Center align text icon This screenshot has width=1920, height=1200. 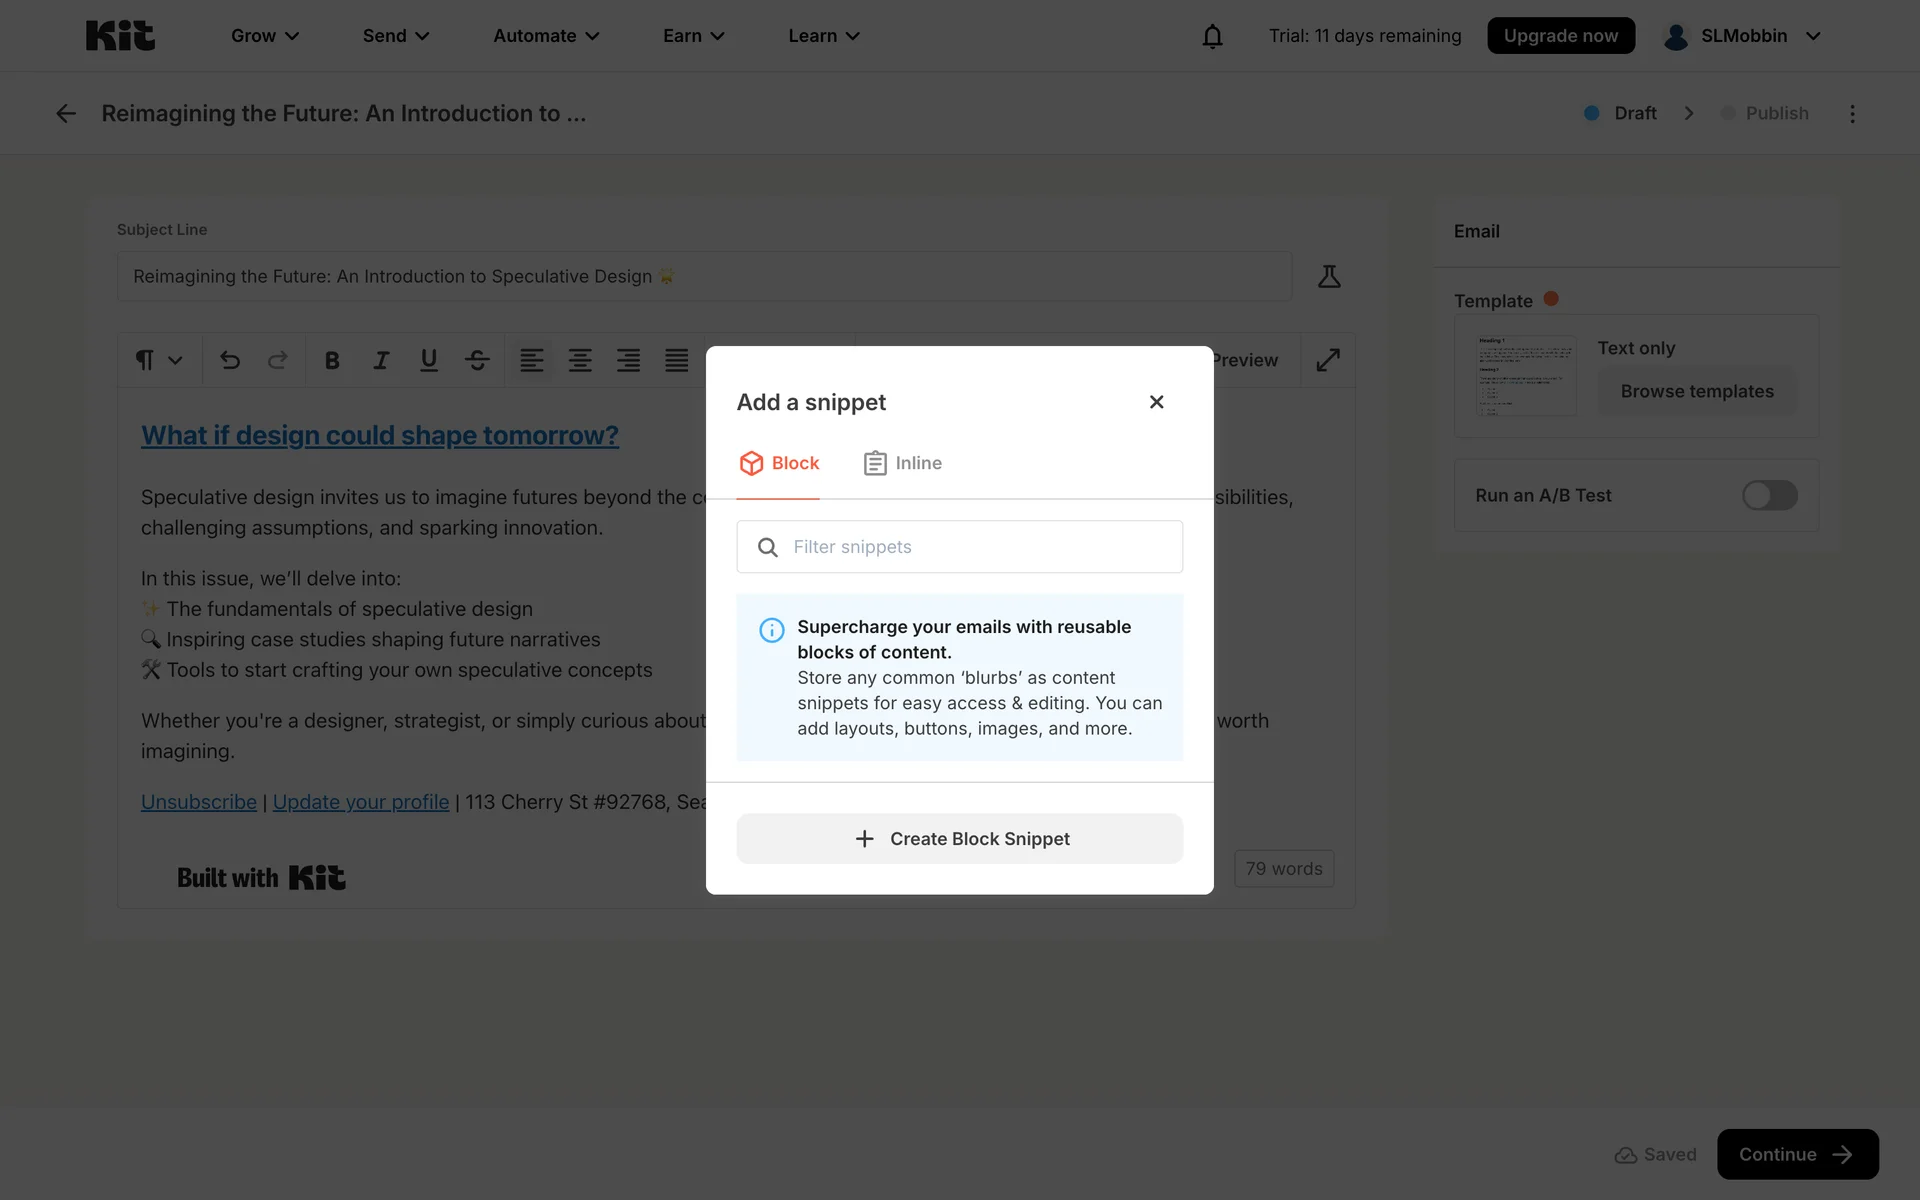click(580, 360)
